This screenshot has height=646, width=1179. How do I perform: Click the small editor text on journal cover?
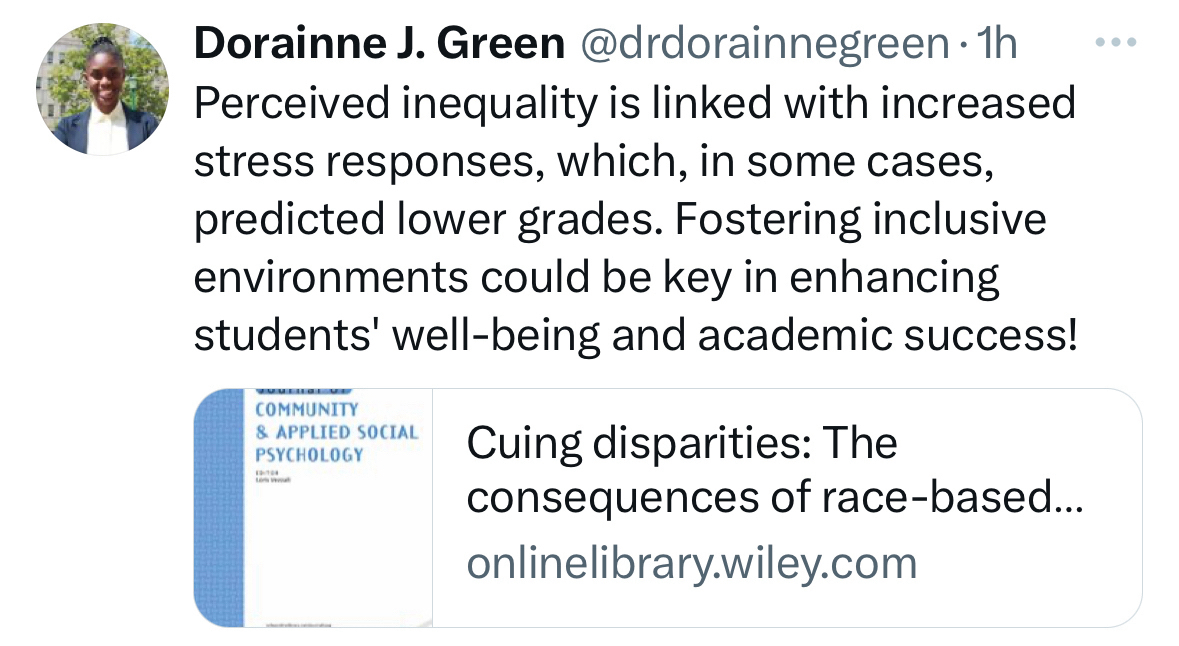pos(275,478)
